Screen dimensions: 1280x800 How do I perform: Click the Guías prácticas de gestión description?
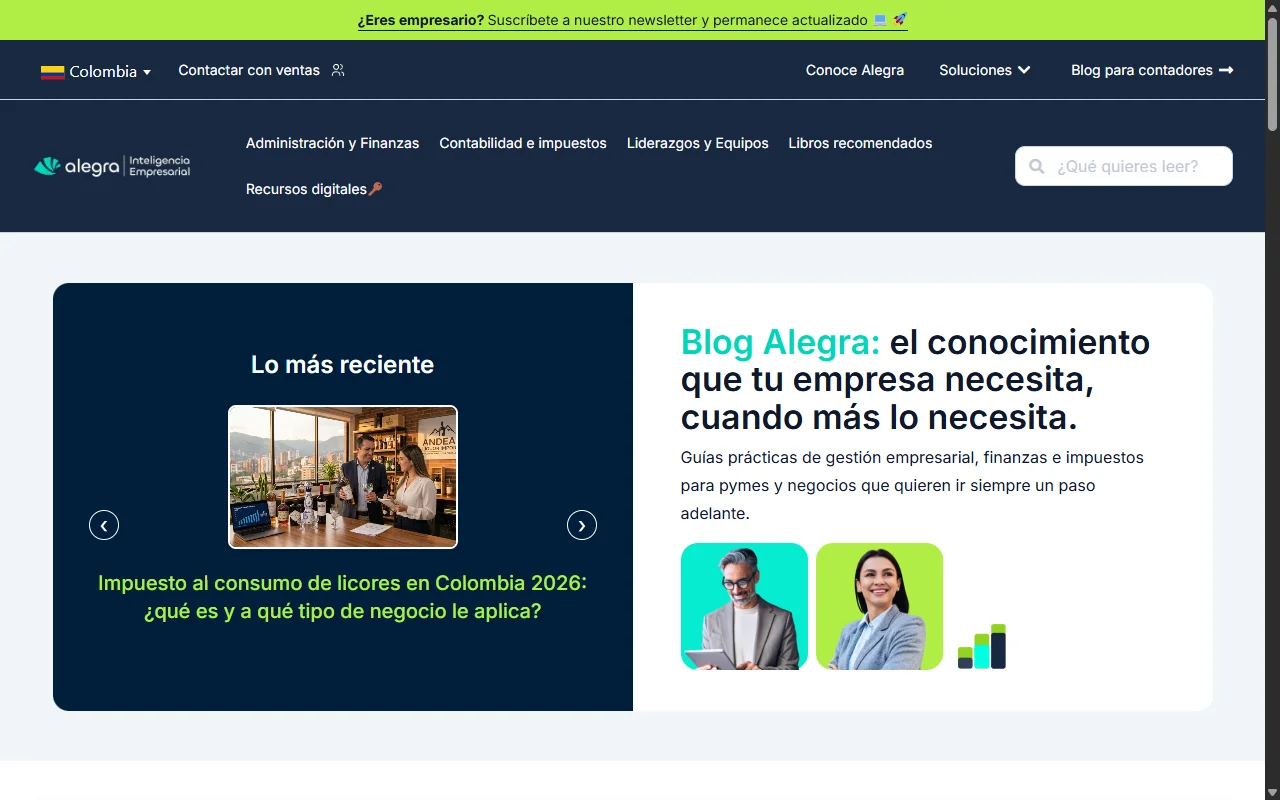coord(912,485)
